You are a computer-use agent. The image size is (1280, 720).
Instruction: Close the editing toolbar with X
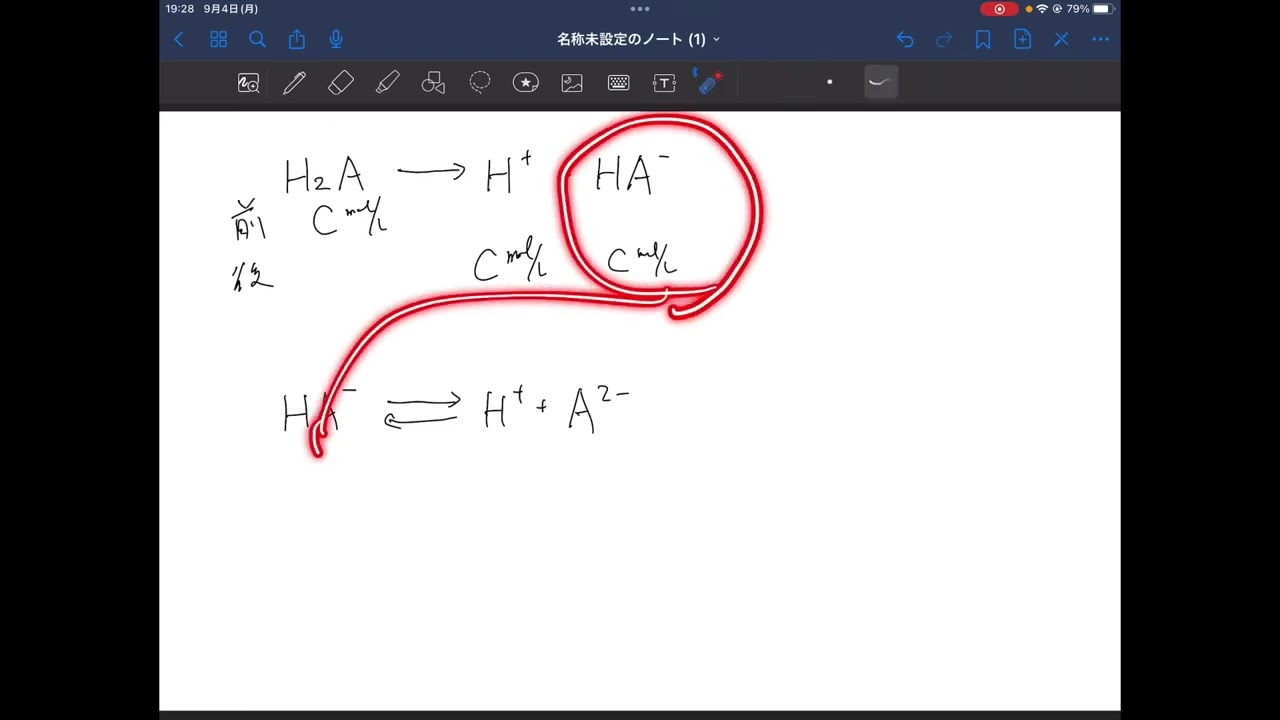click(1061, 40)
